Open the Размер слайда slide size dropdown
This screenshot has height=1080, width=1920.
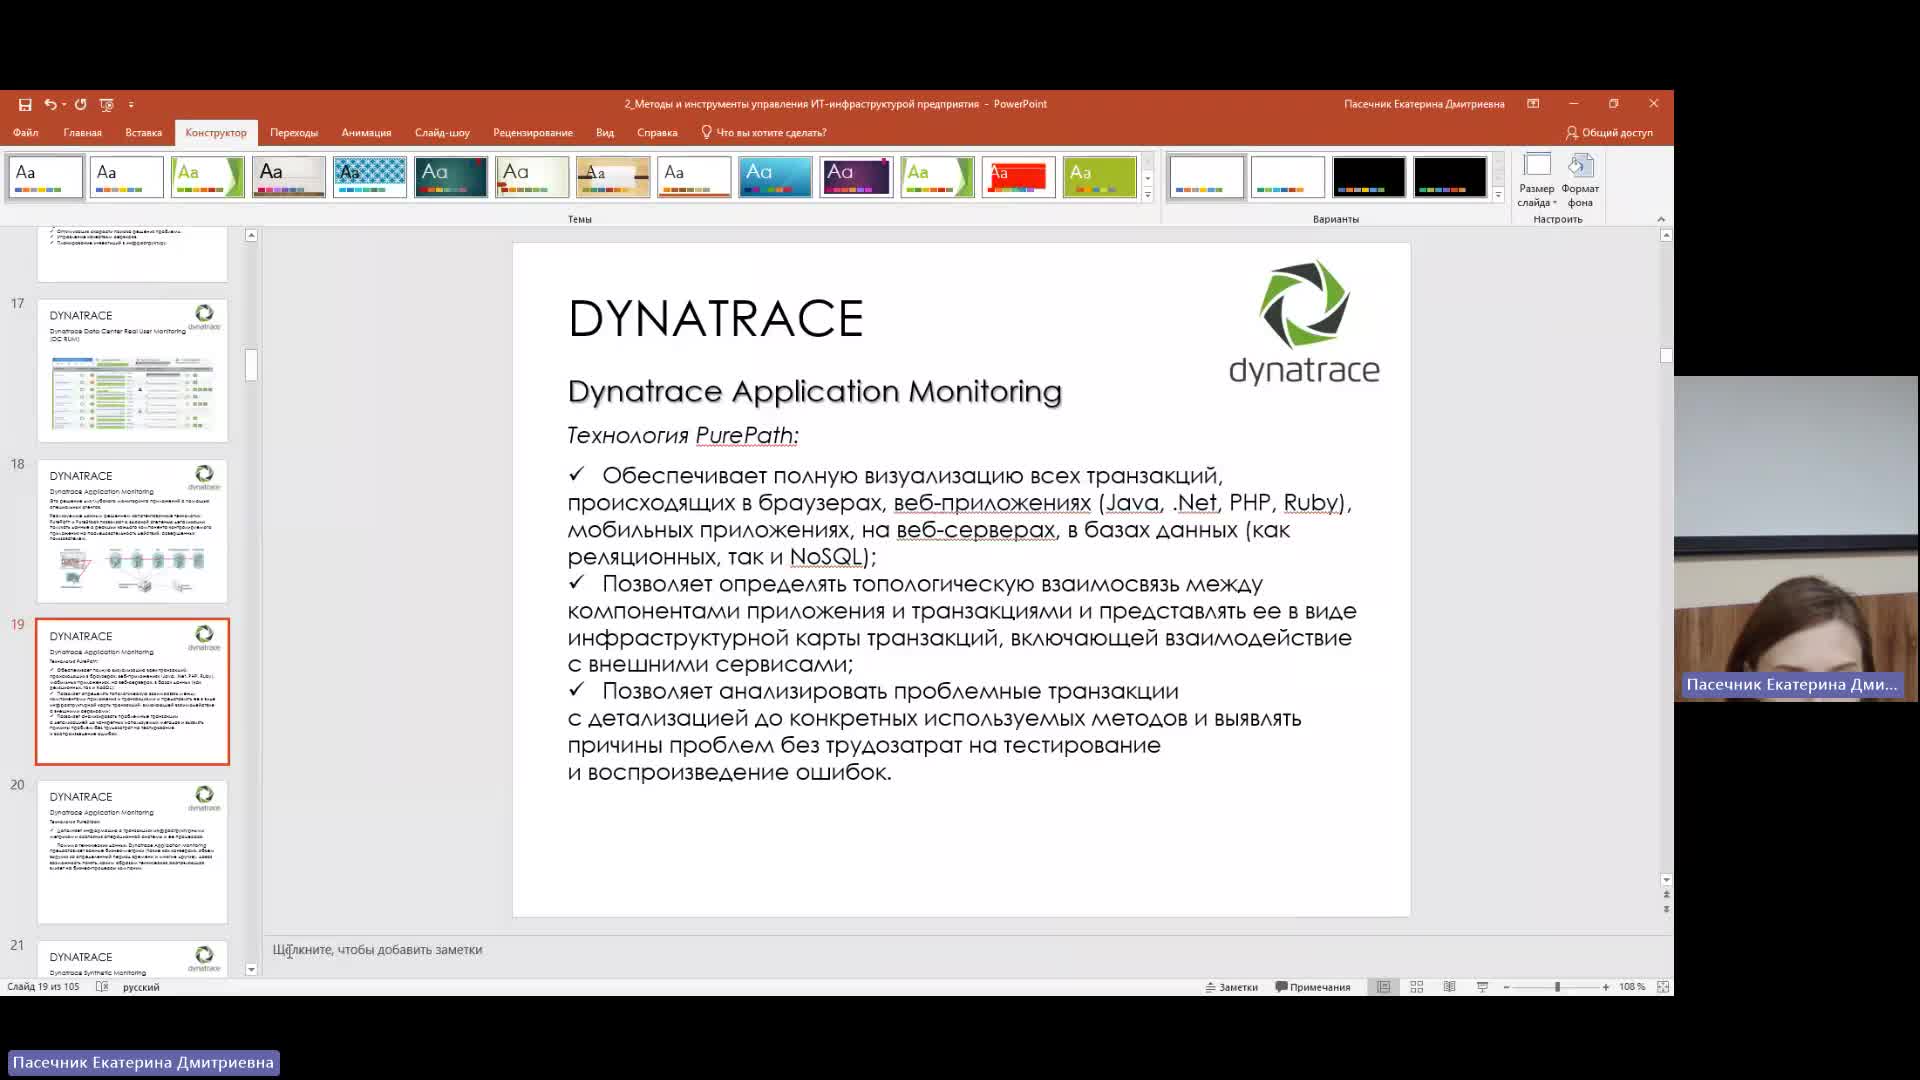point(1537,181)
